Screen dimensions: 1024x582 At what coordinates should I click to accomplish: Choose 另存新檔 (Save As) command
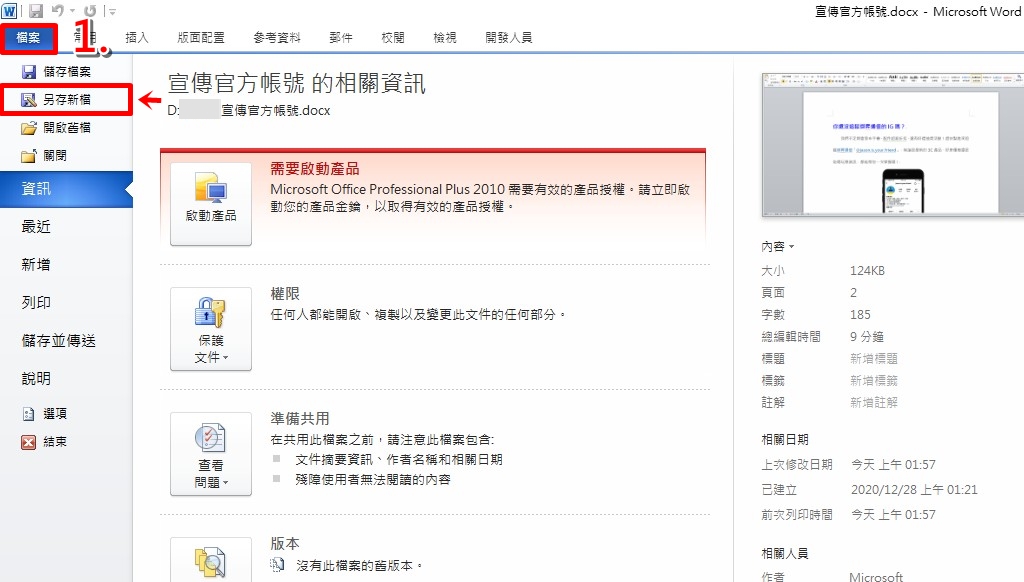pyautogui.click(x=67, y=99)
